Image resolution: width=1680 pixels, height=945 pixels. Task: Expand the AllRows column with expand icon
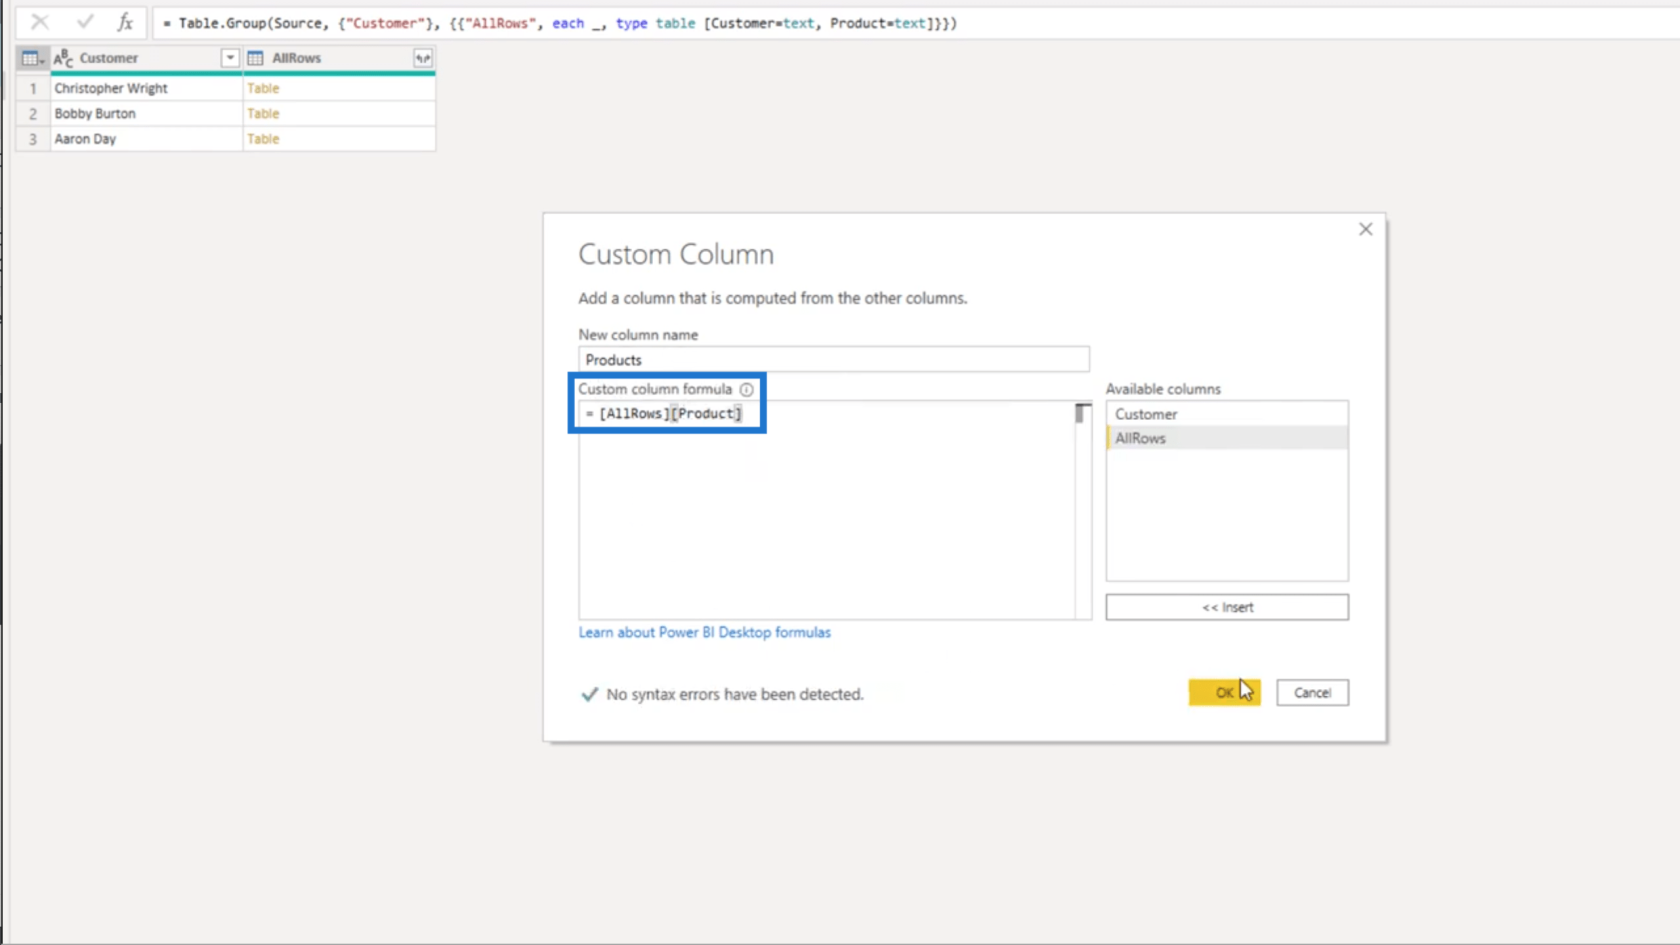pos(423,58)
